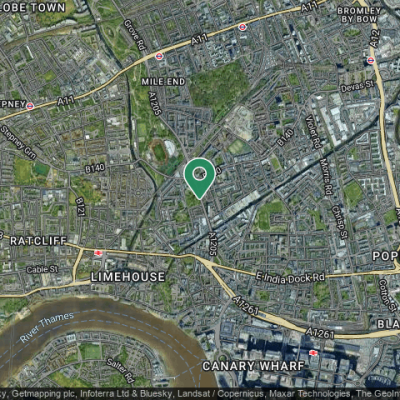This screenshot has height=400, width=400.
Task: Click the River Thames water label
Action: [47, 327]
